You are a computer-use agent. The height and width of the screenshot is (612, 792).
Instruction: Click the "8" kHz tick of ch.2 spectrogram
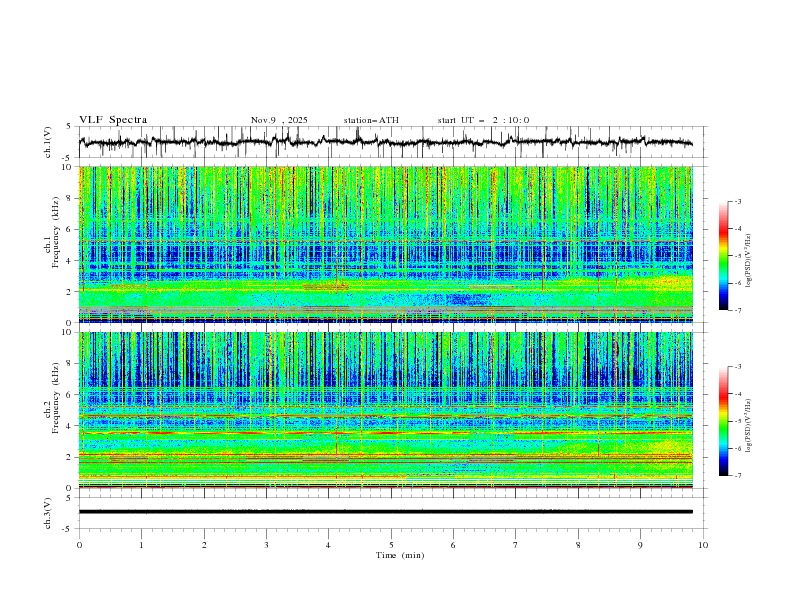pos(70,364)
